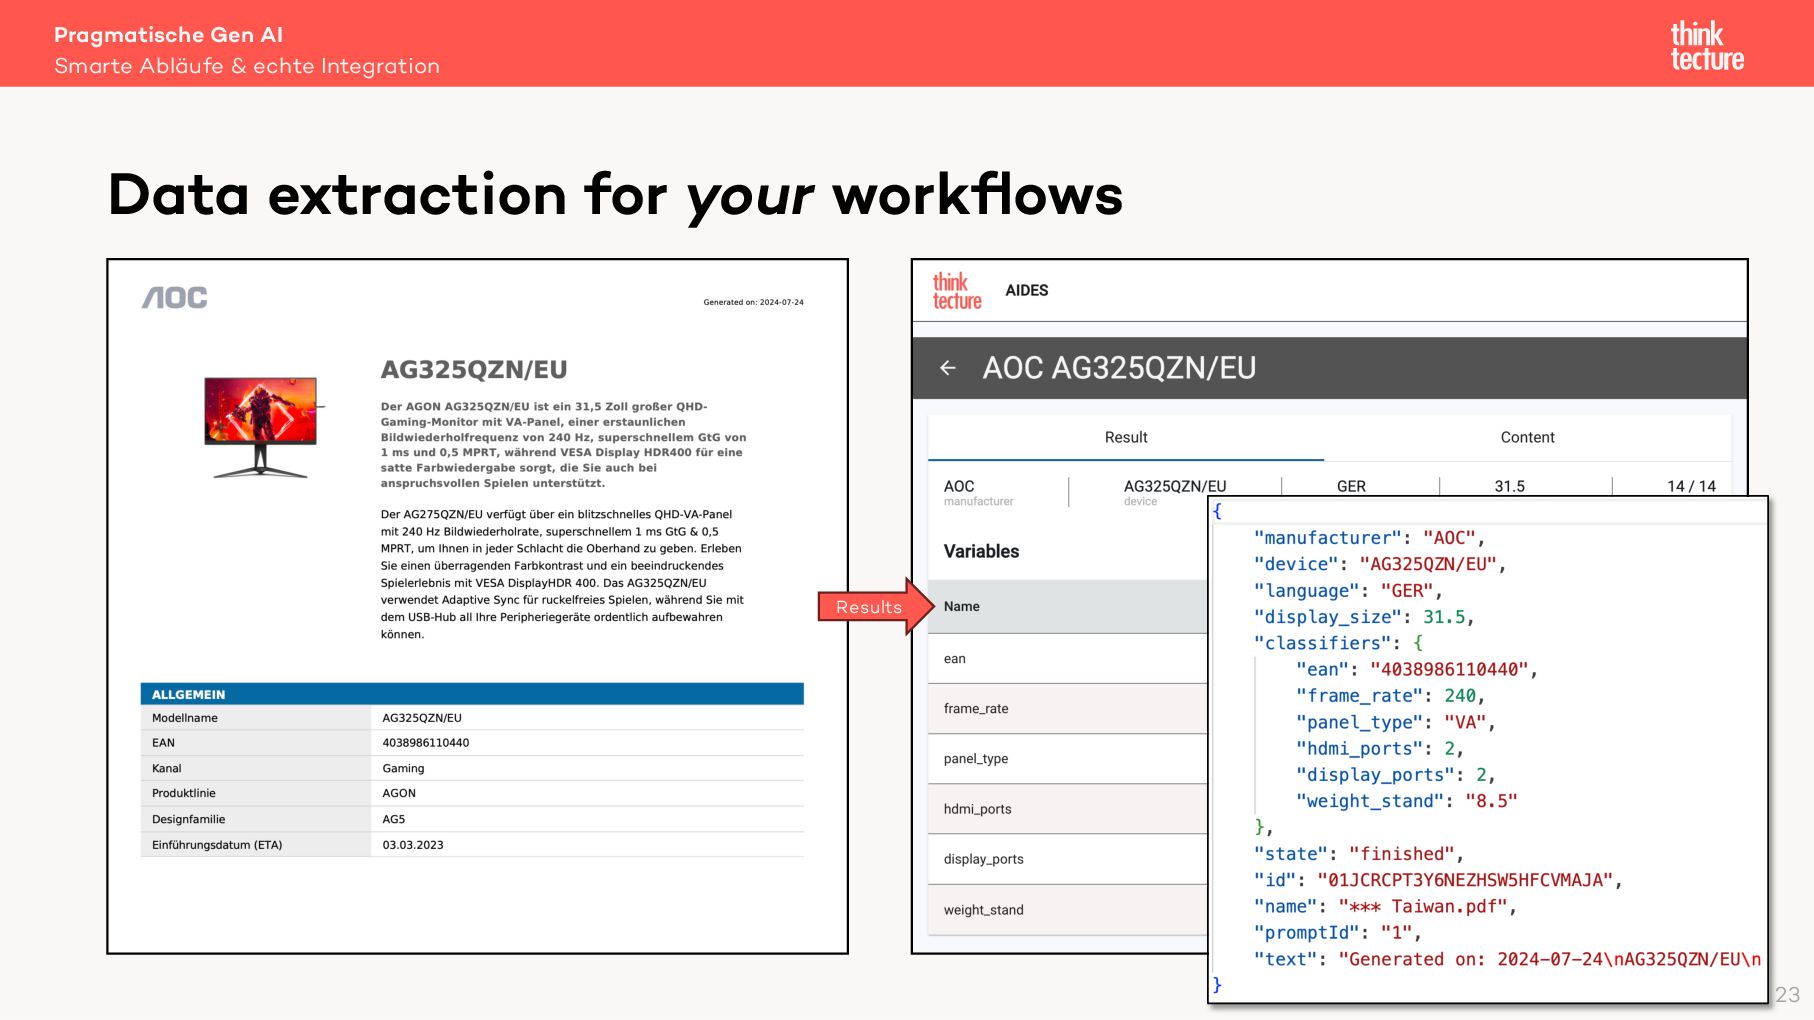Click the Pragmatische Gen AI header text
1814x1020 pixels.
[168, 35]
